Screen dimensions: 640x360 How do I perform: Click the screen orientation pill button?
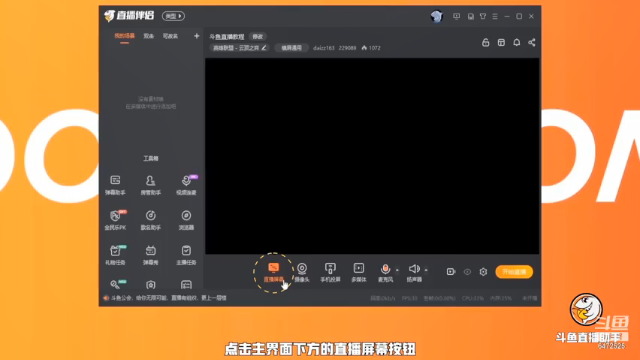(291, 48)
